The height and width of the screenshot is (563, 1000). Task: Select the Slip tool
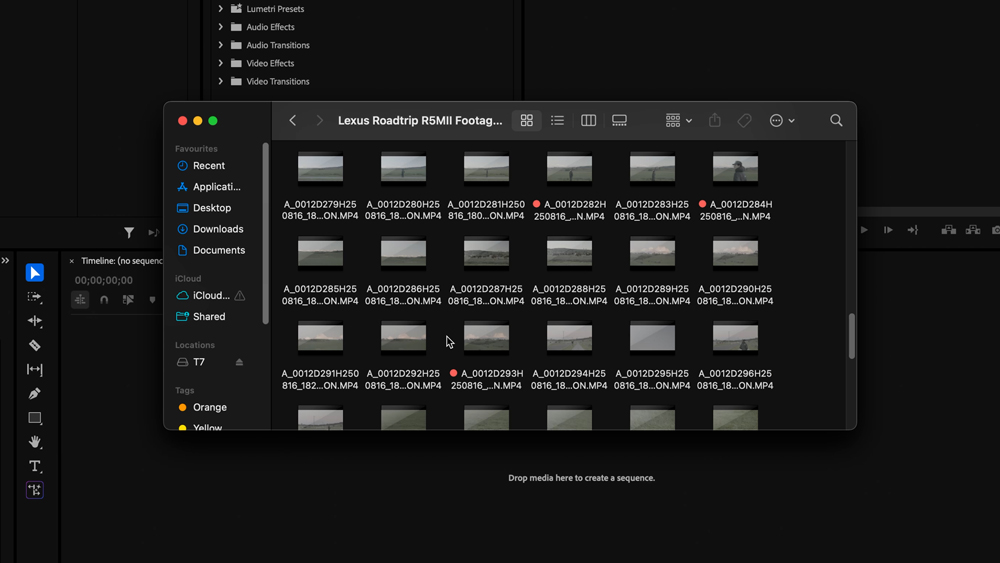34,369
